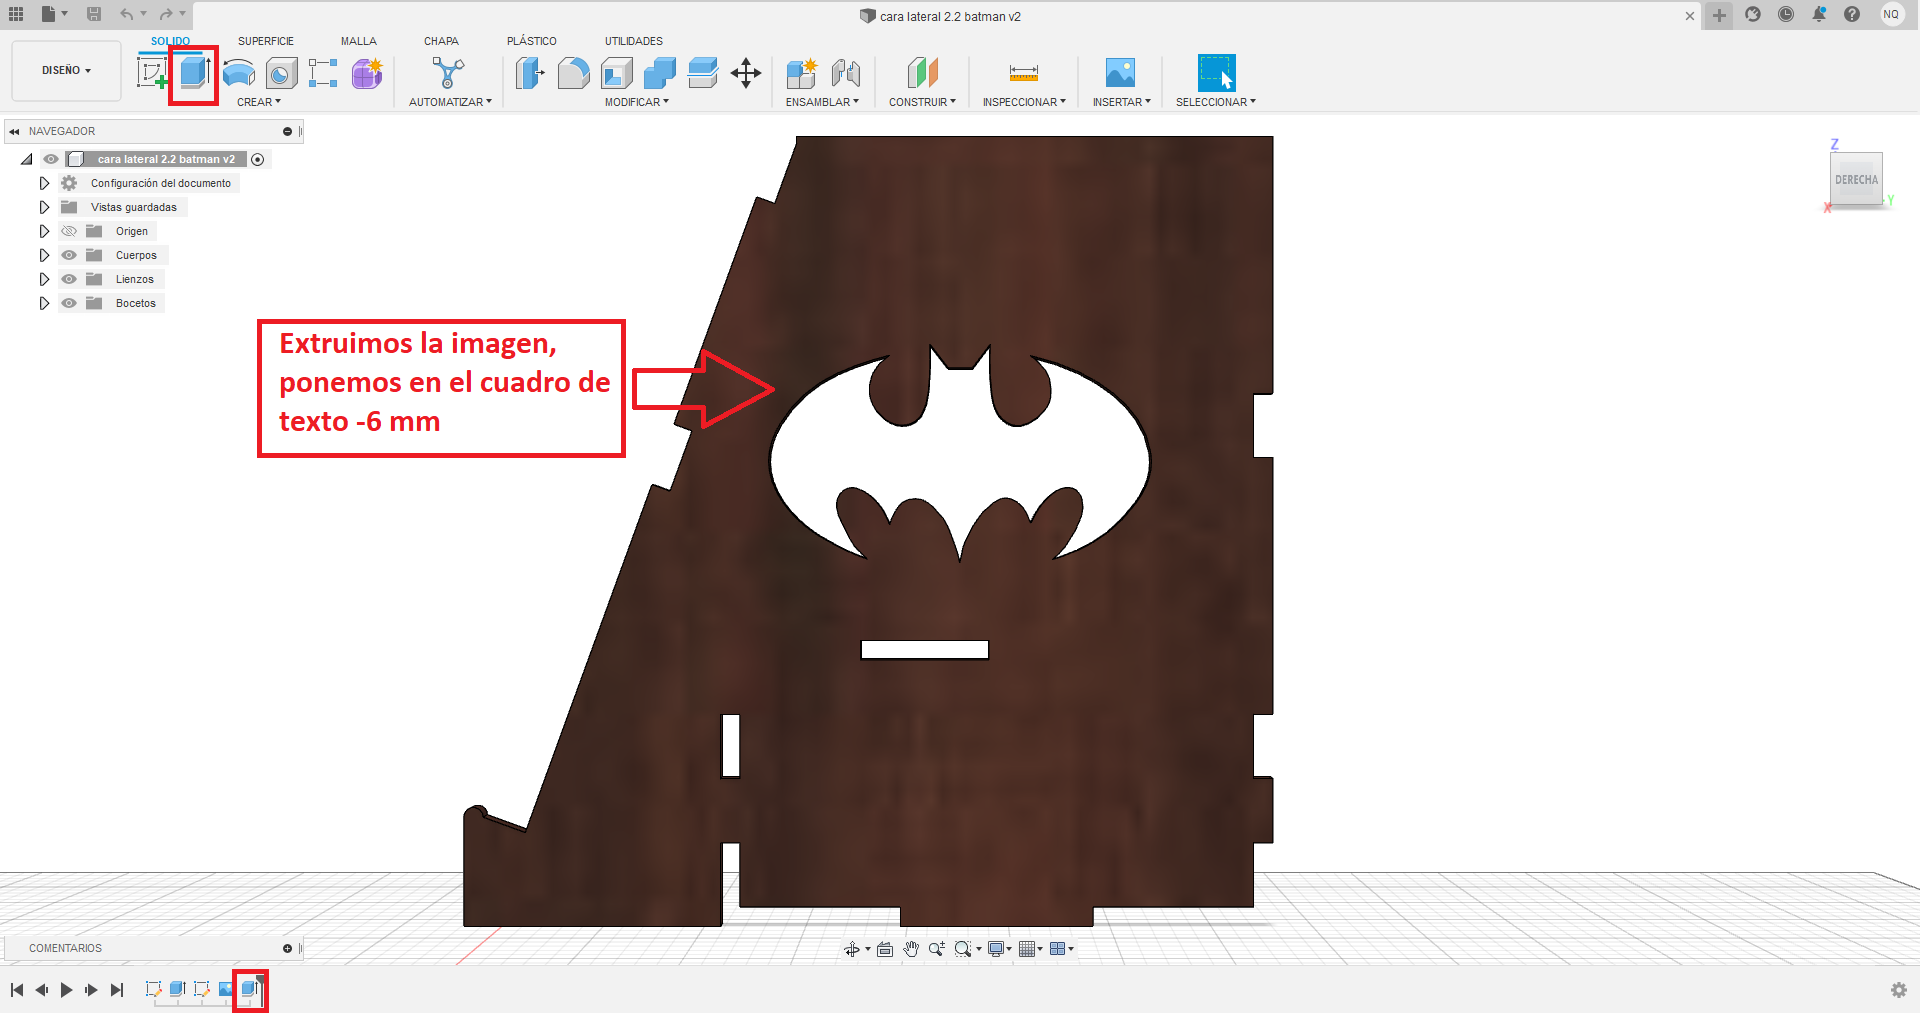Viewport: 1920px width, 1013px height.
Task: Expand the Origen folder
Action: click(44, 231)
